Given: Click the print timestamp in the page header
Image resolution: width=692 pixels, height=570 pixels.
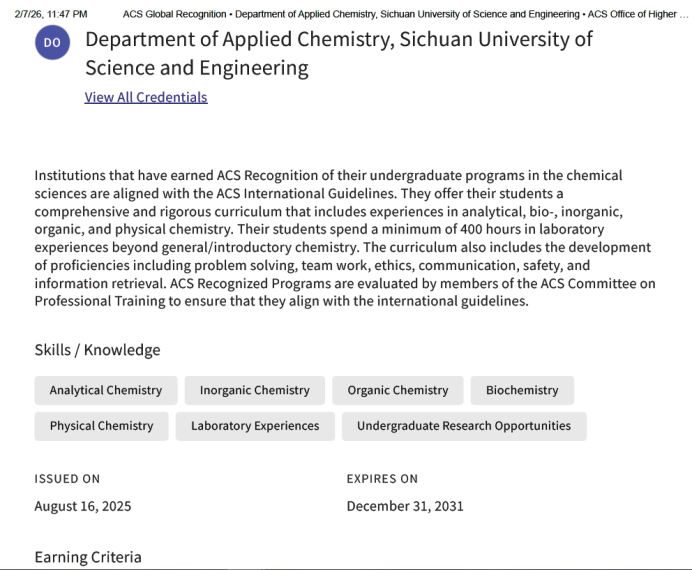Looking at the screenshot, I should pyautogui.click(x=51, y=14).
